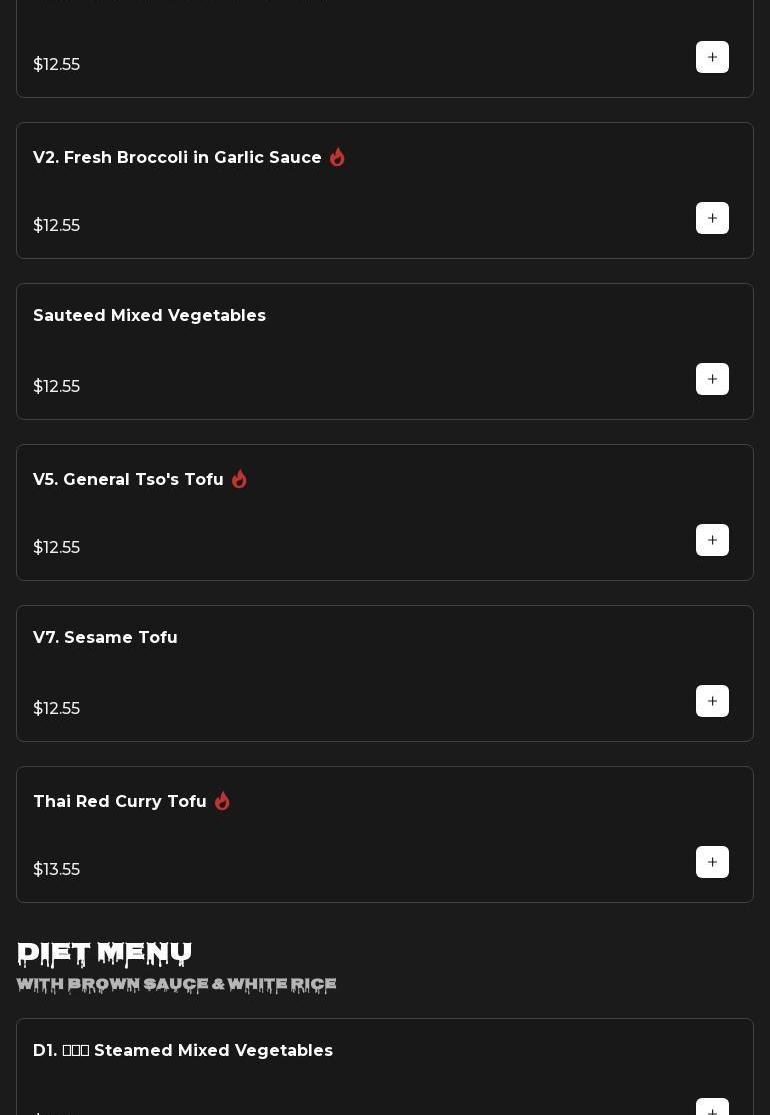Screen dimensions: 770x1115
Task: Add V7 Sesame Tofu using plus icon
Action: click(712, 701)
